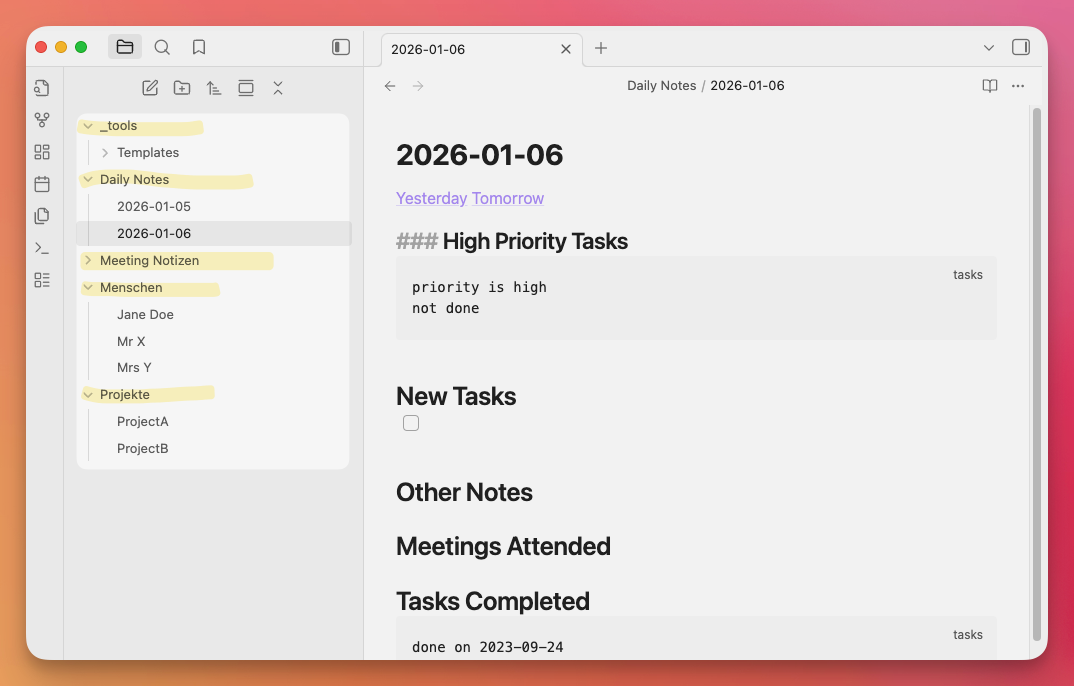Switch to reading view book icon
Image resolution: width=1074 pixels, height=686 pixels.
point(989,86)
